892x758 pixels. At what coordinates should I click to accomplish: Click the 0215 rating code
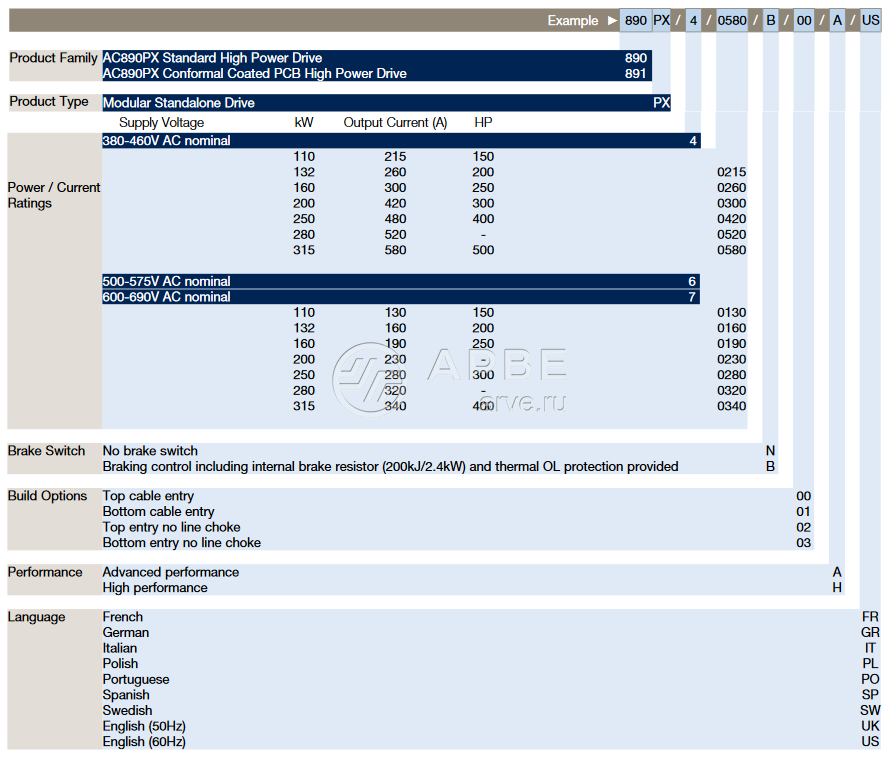(731, 172)
